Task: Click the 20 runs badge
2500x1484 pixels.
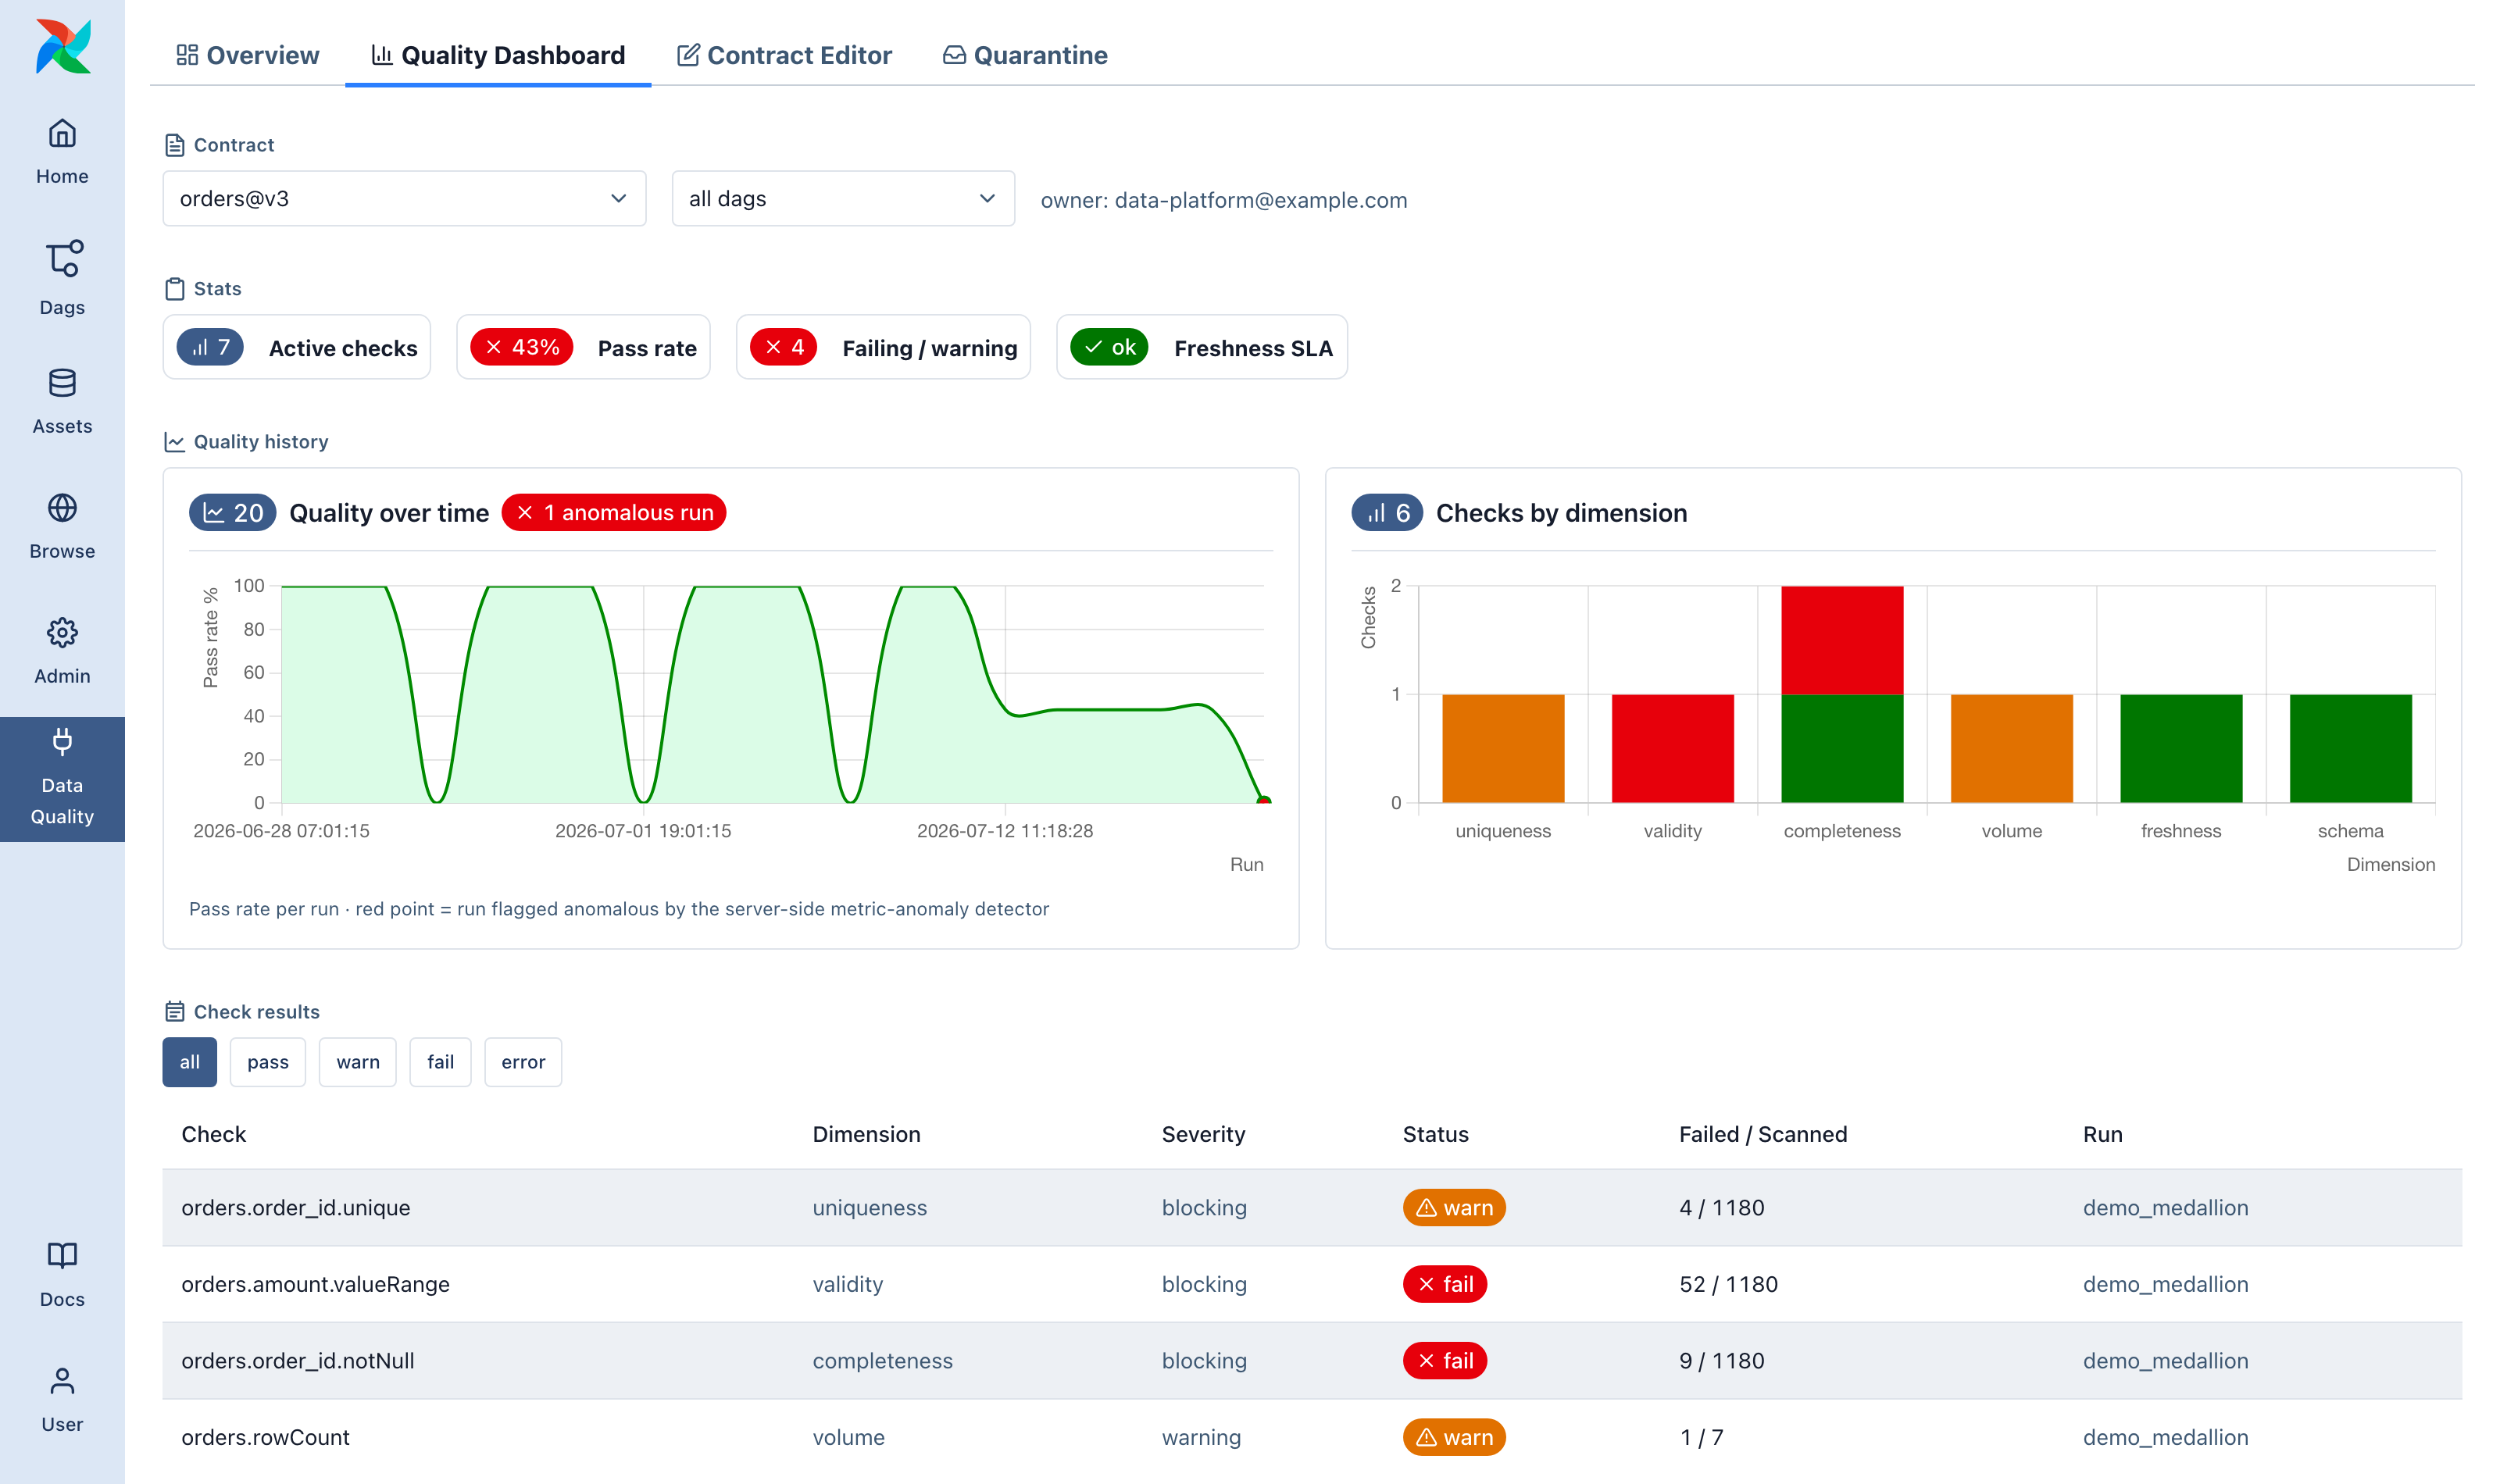Action: [x=233, y=513]
